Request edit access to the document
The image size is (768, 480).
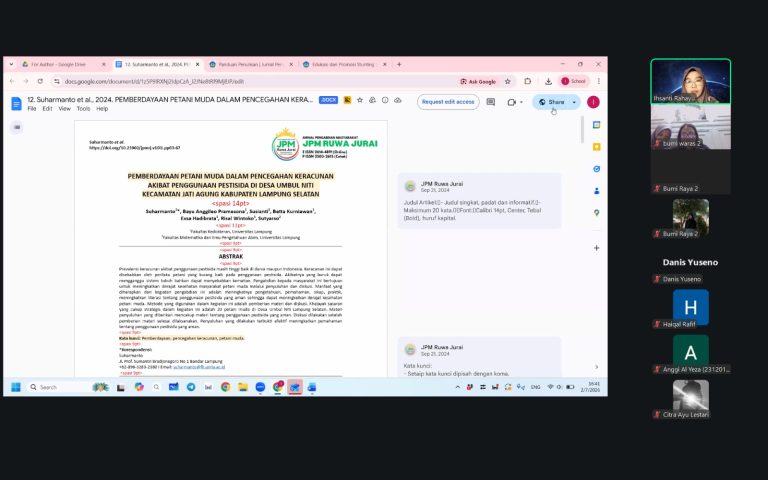pos(448,102)
